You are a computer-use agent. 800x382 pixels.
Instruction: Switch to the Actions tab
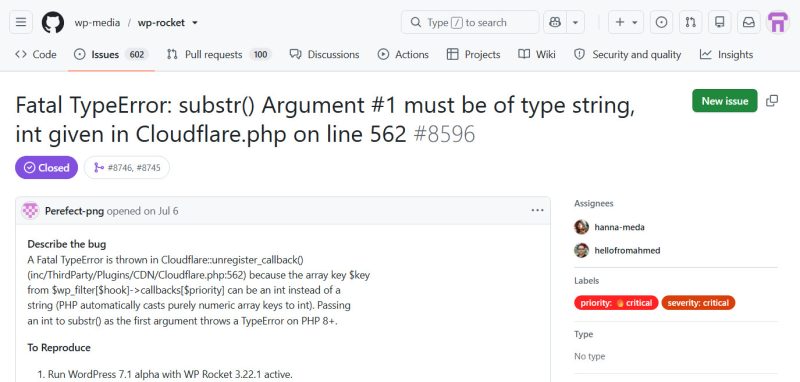point(403,55)
